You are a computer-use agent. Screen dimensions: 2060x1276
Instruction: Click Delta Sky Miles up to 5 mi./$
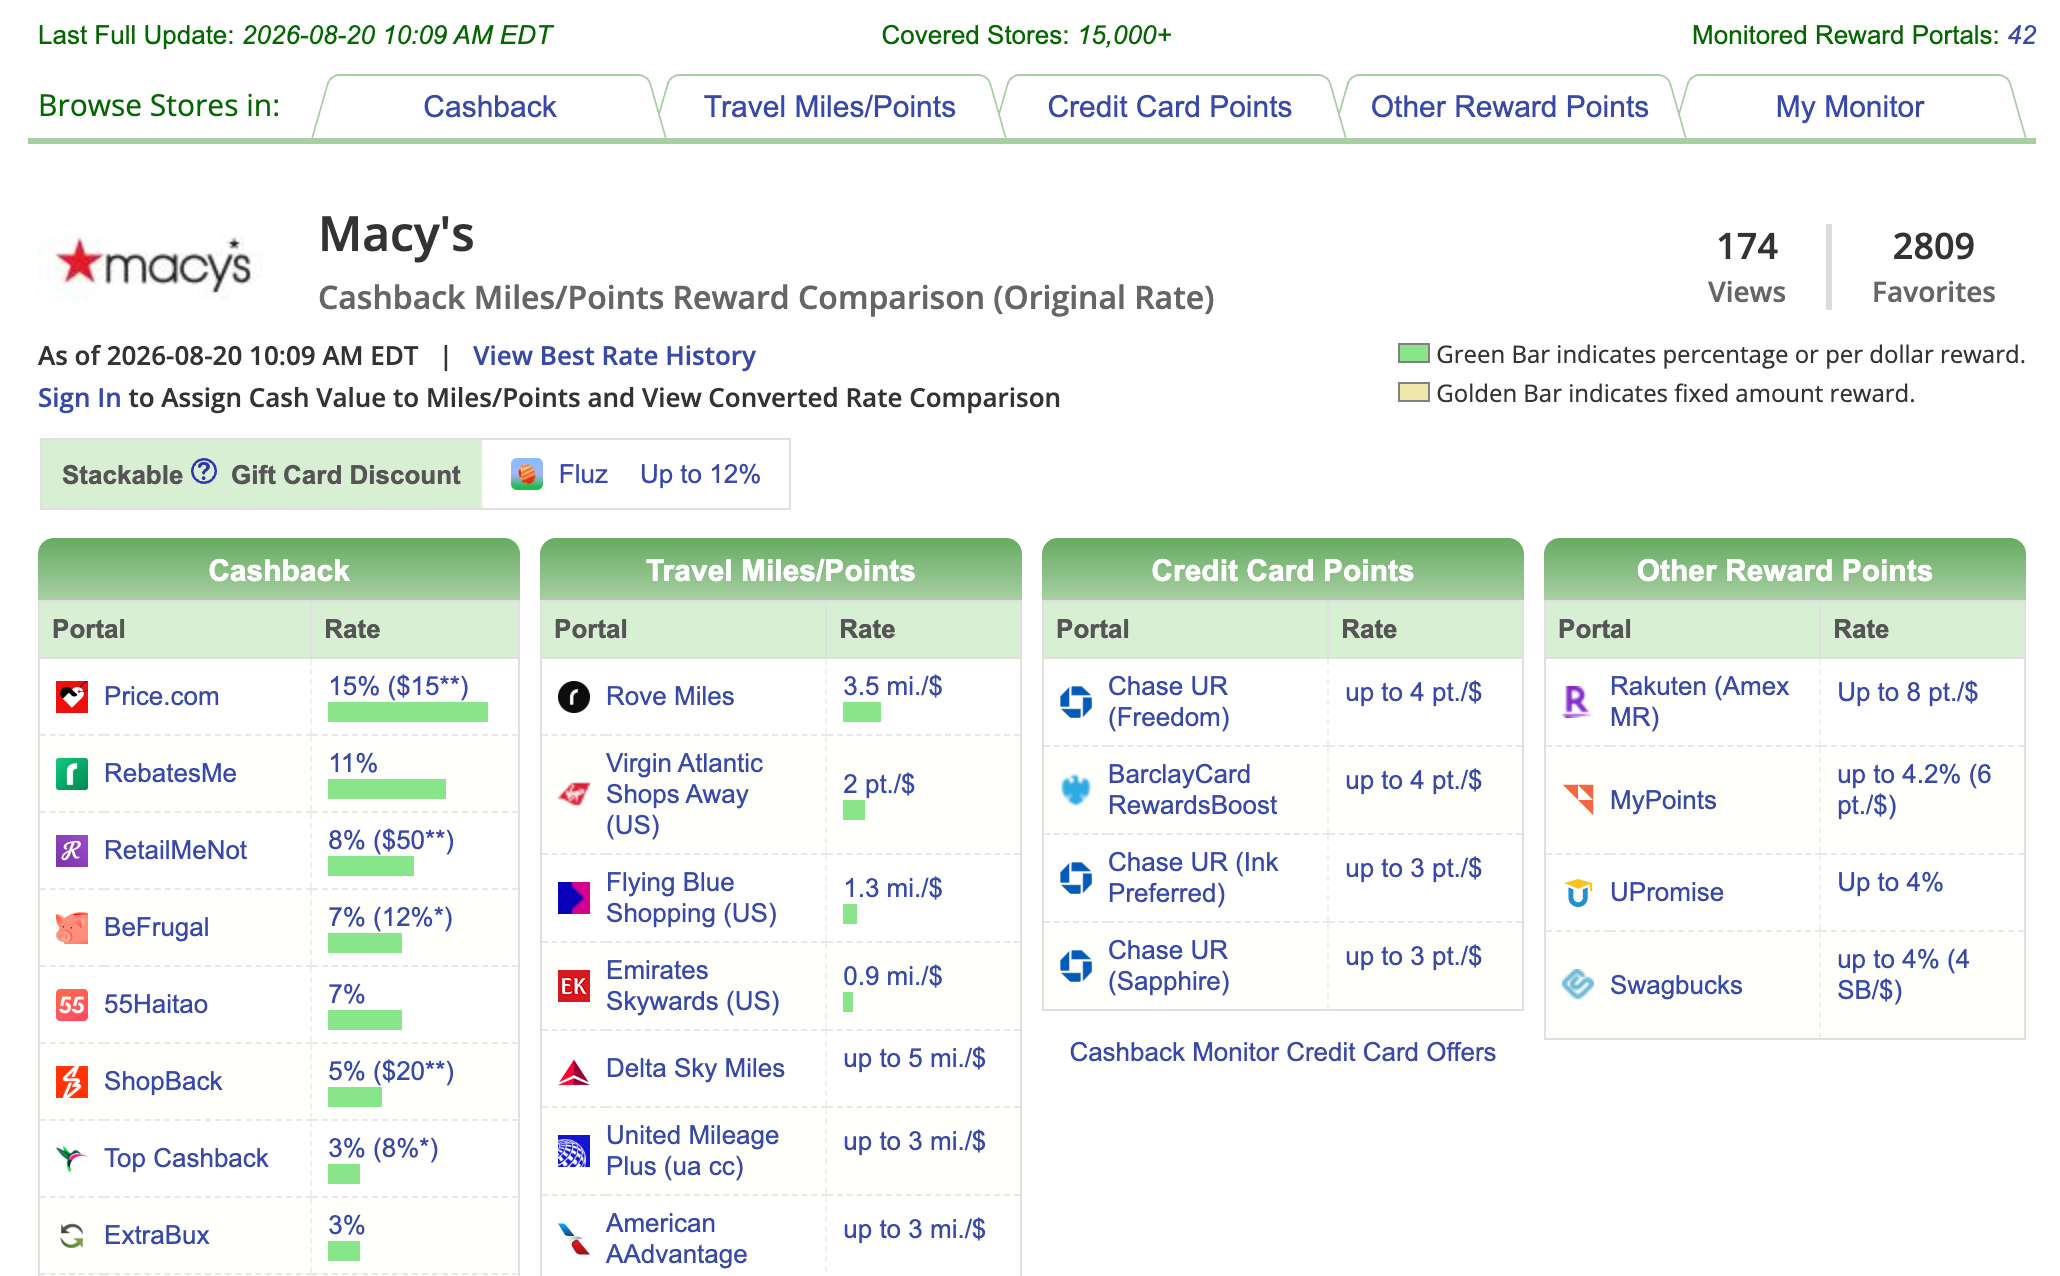point(914,1059)
